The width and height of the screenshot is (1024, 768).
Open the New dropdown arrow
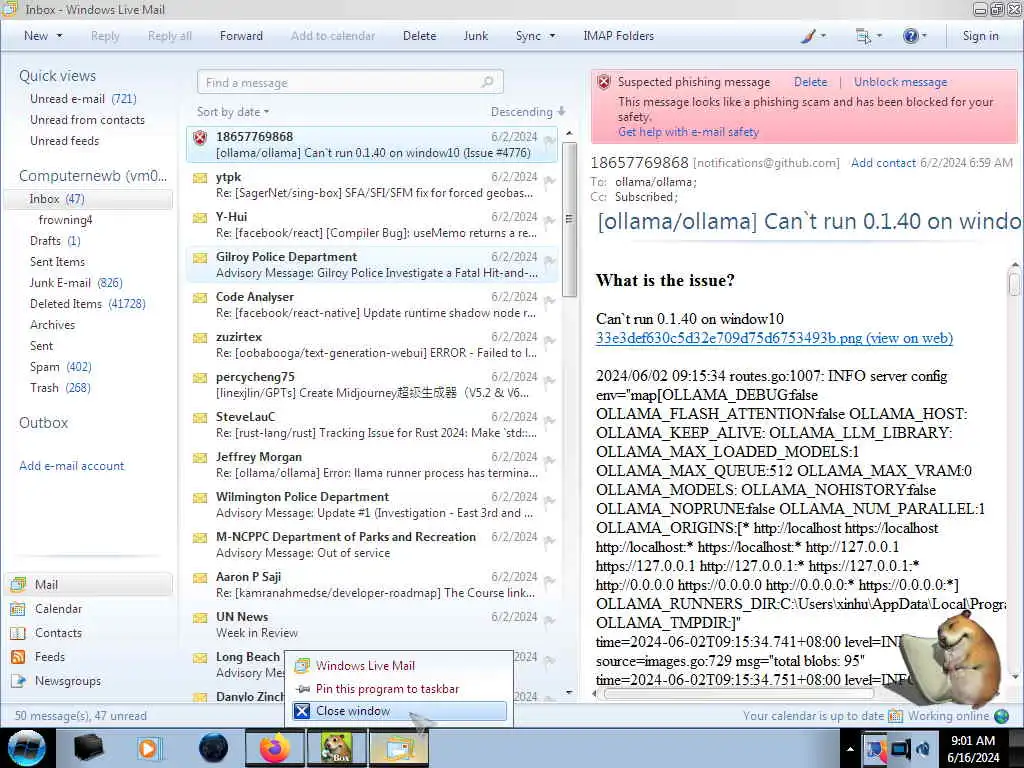(x=59, y=36)
